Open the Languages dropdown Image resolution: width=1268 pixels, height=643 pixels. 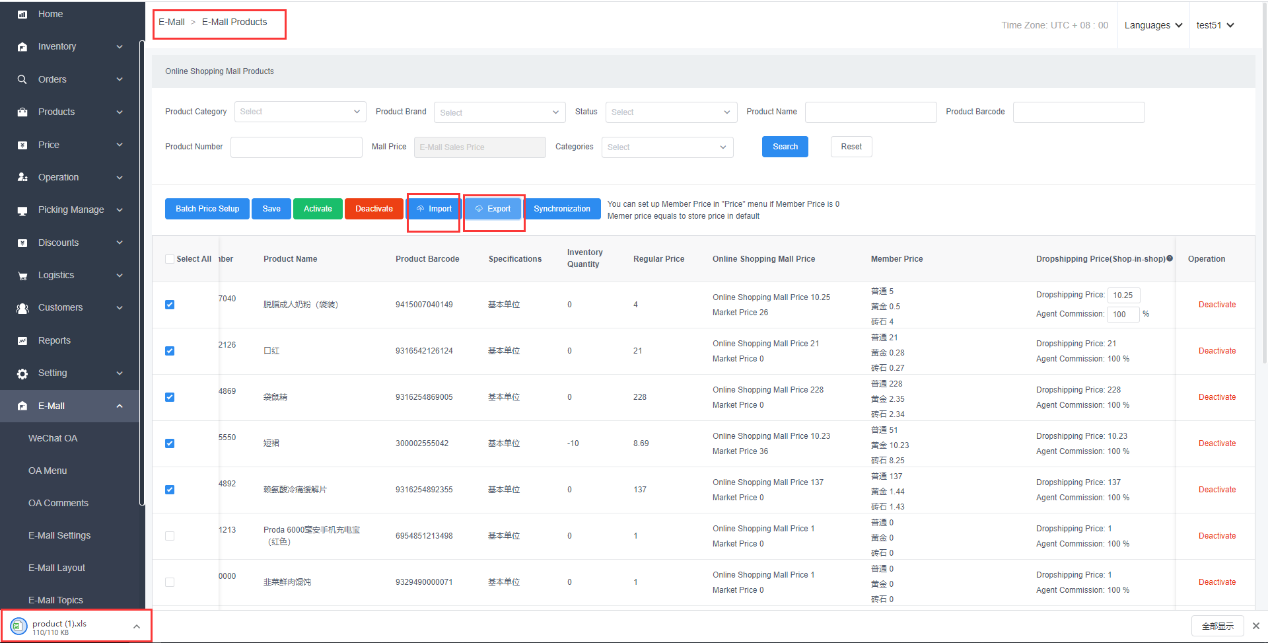click(1152, 25)
